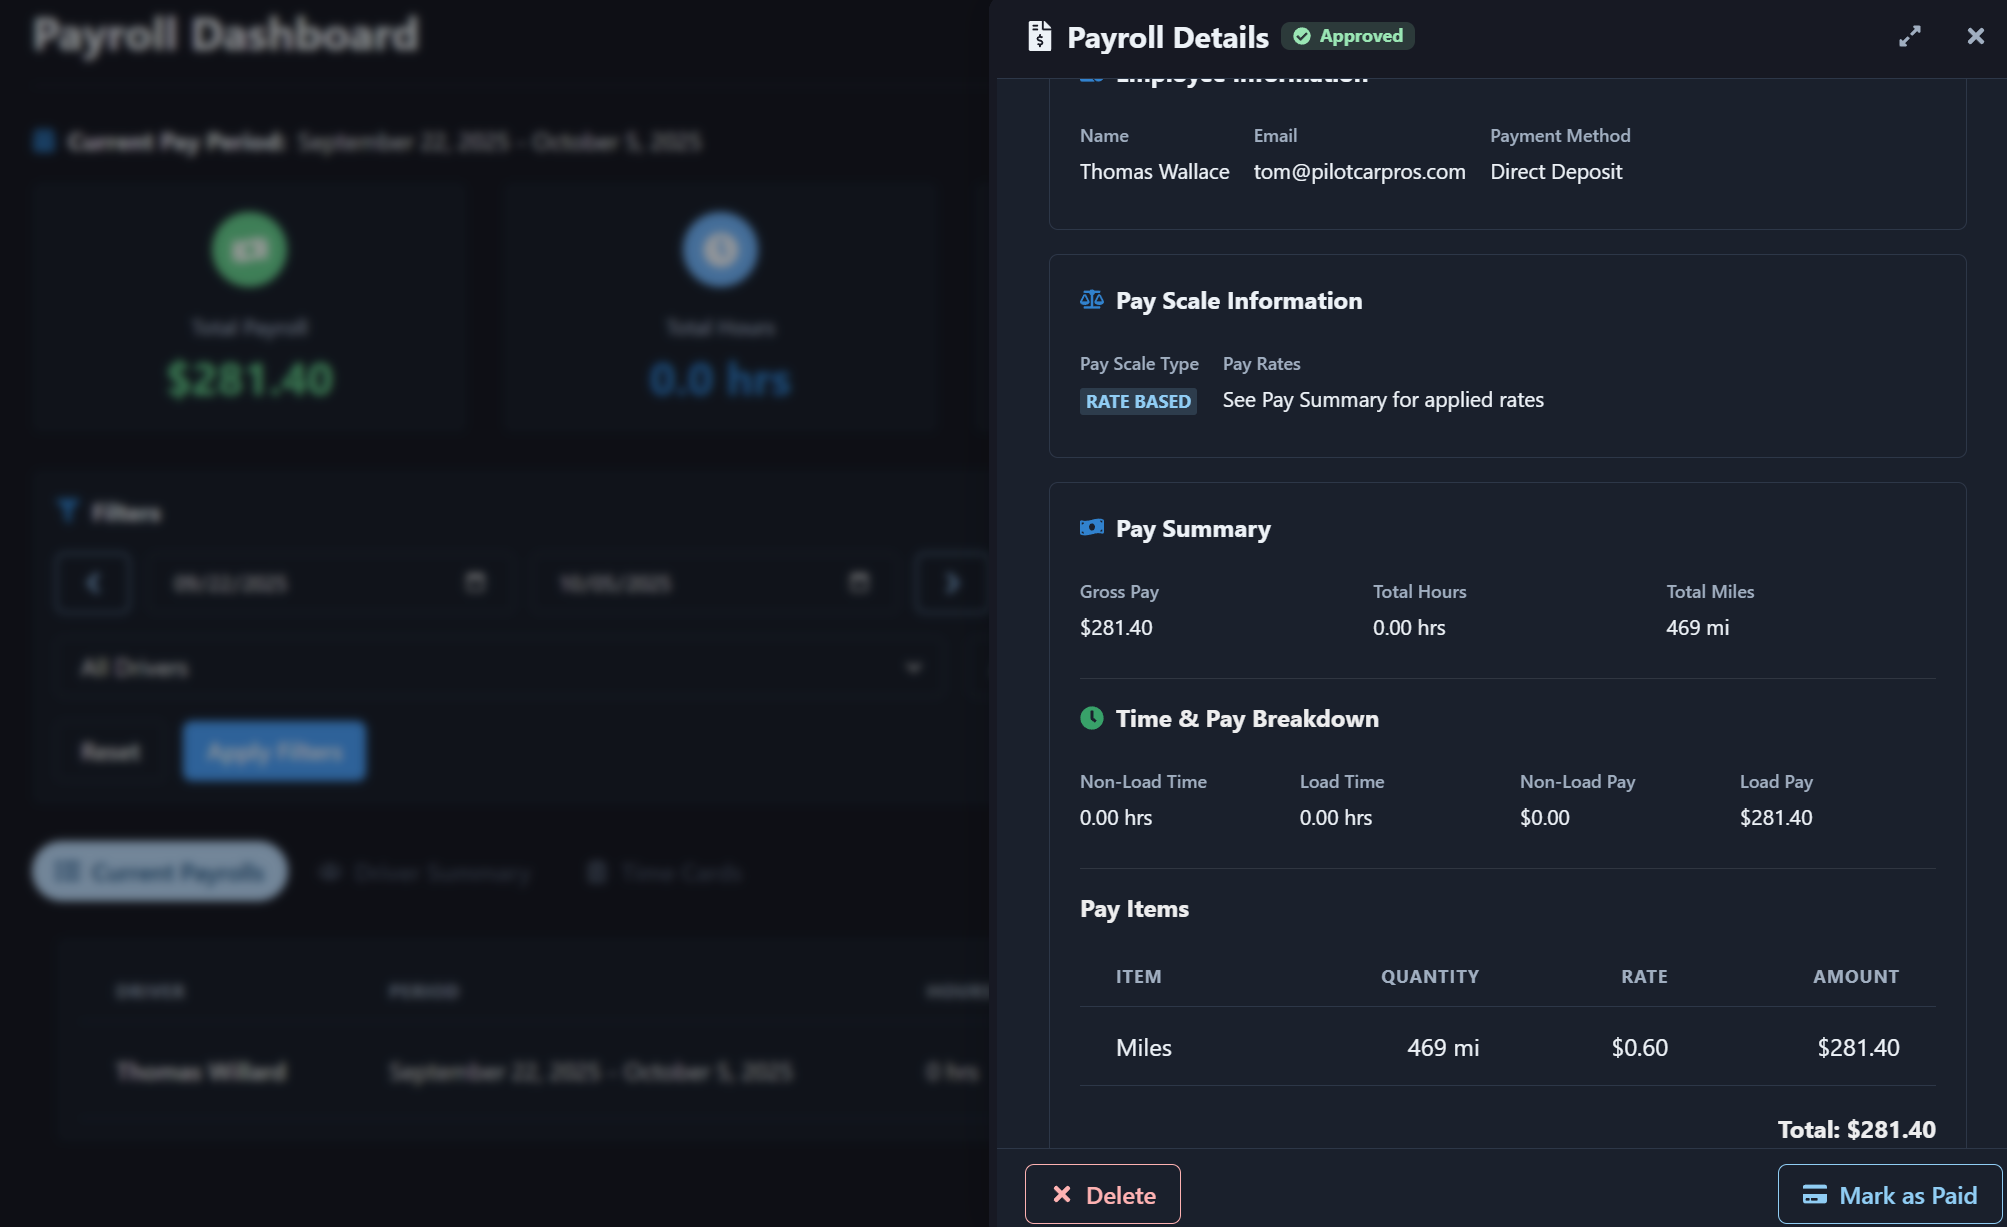The image size is (2007, 1227).
Task: Click the Time & Pay Breakdown clock icon
Action: pyautogui.click(x=1092, y=717)
